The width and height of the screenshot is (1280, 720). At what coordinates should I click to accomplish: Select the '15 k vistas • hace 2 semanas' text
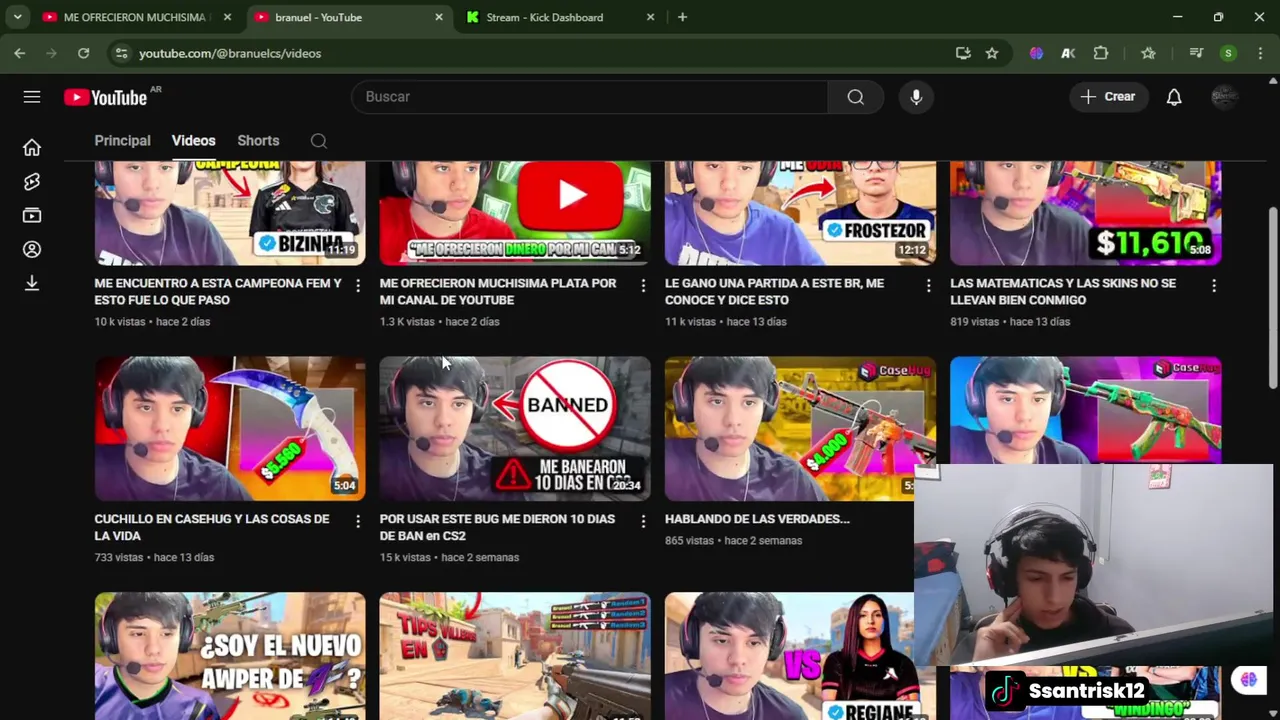coord(449,558)
